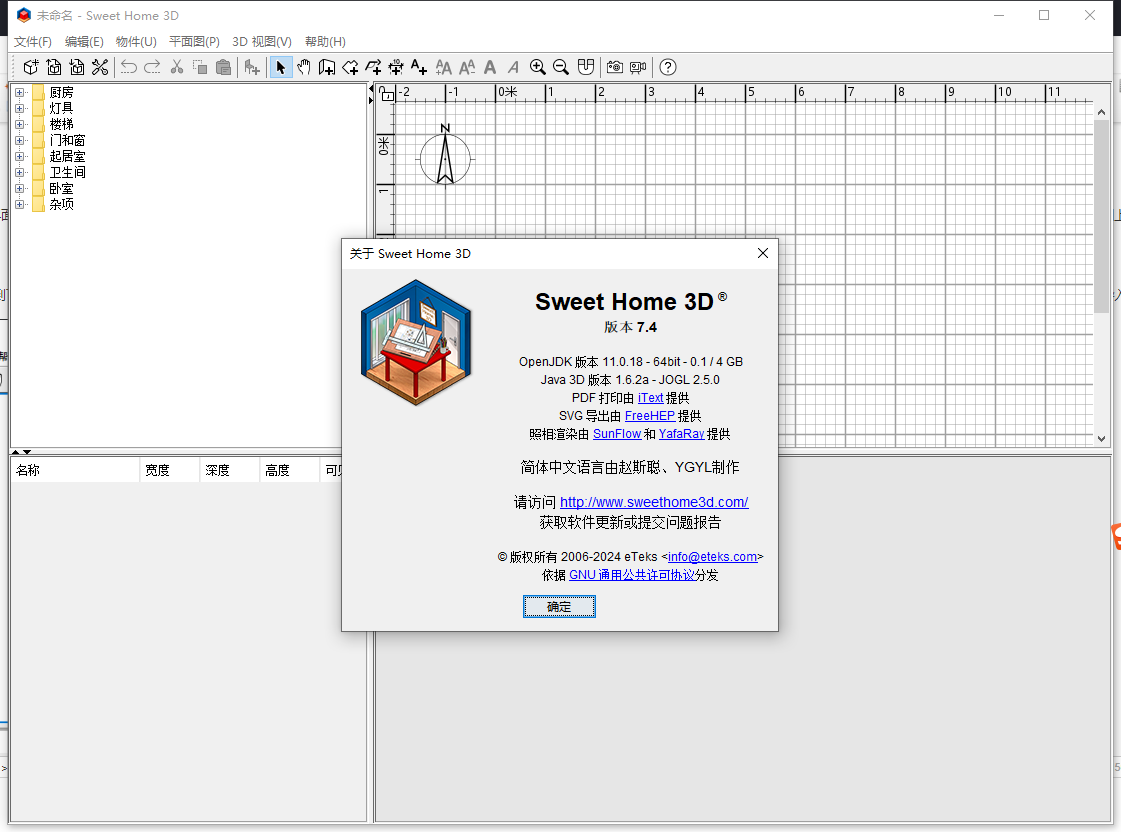Open the FreeHEP link

coord(650,416)
